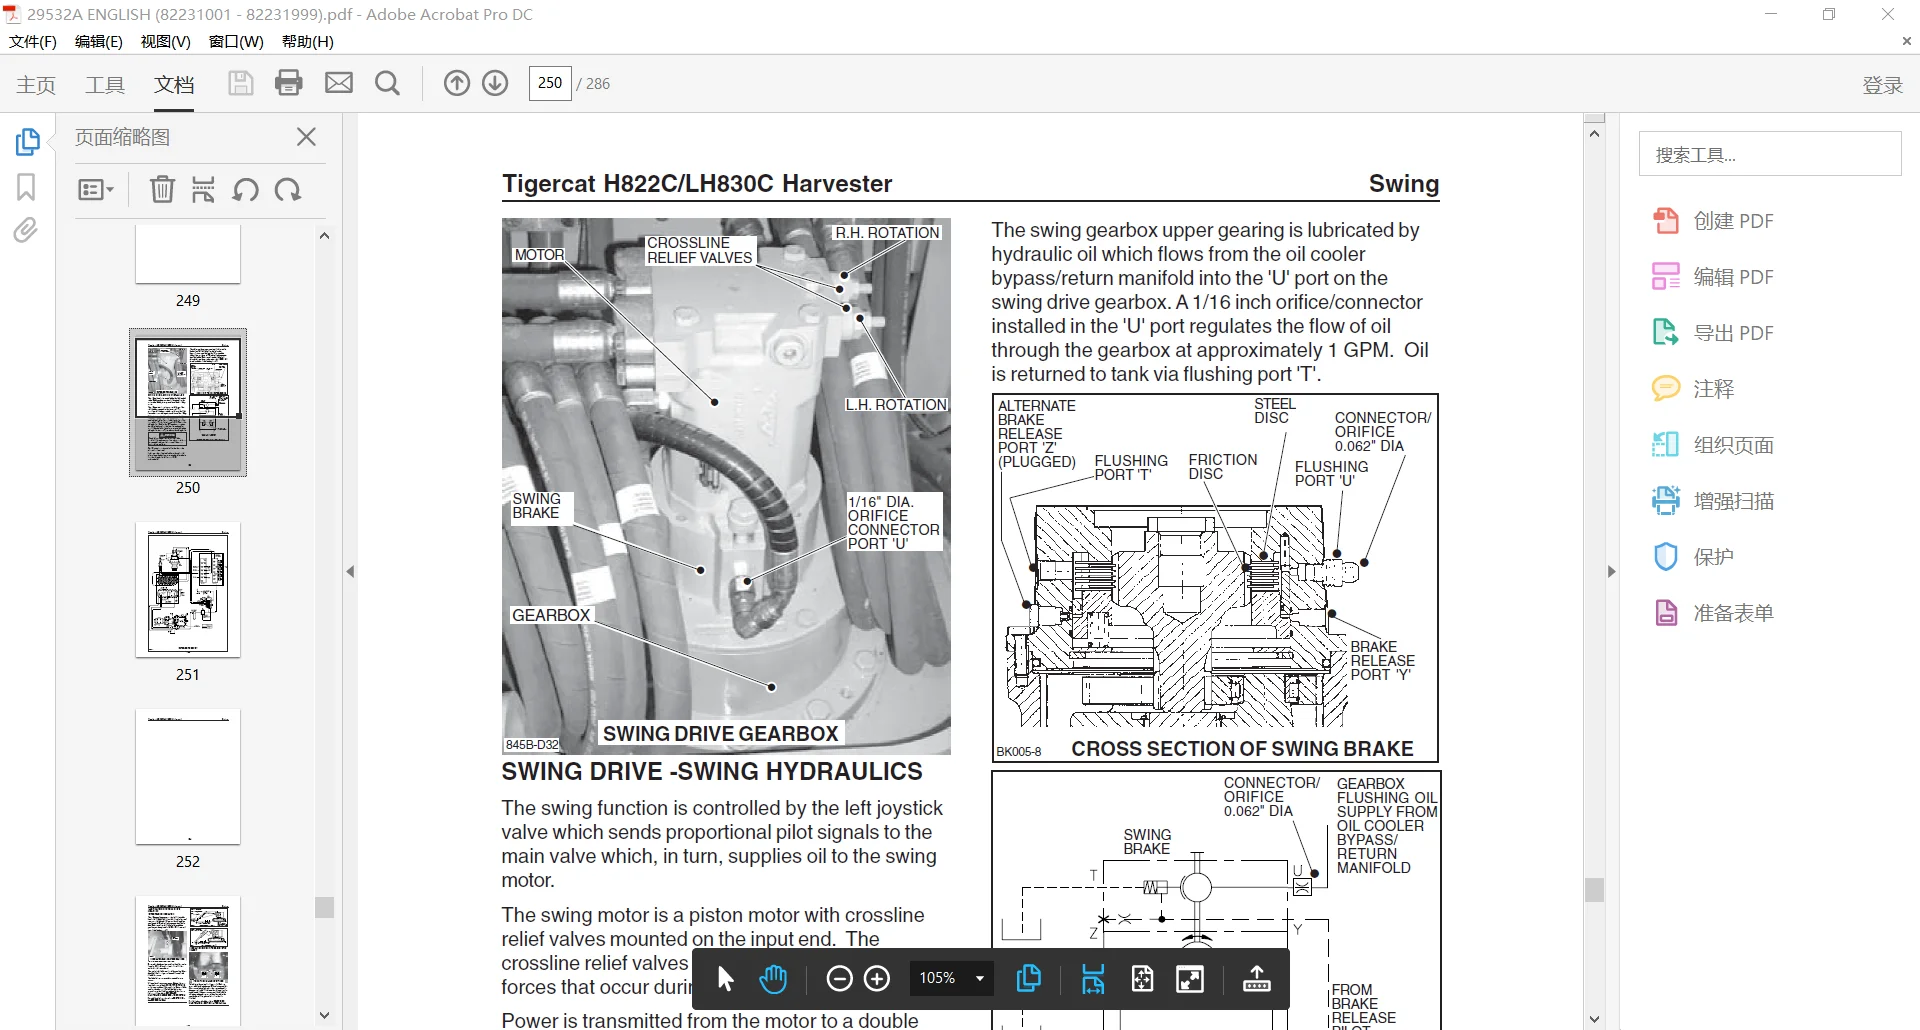
Task: Click the 登录 sign-in button
Action: (1882, 85)
